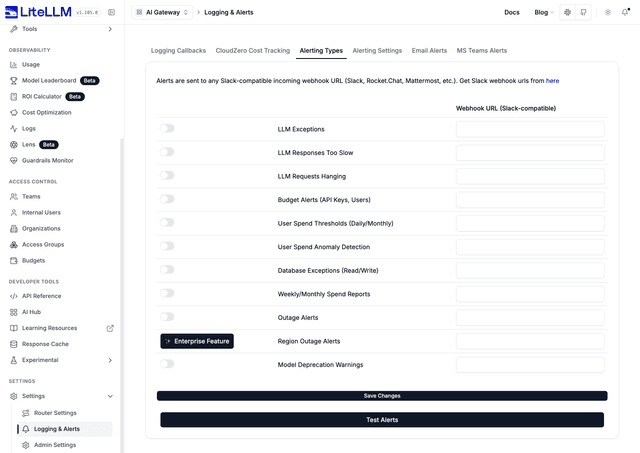Toggle Budget Alerts (API Keys, Users)

pos(167,199)
